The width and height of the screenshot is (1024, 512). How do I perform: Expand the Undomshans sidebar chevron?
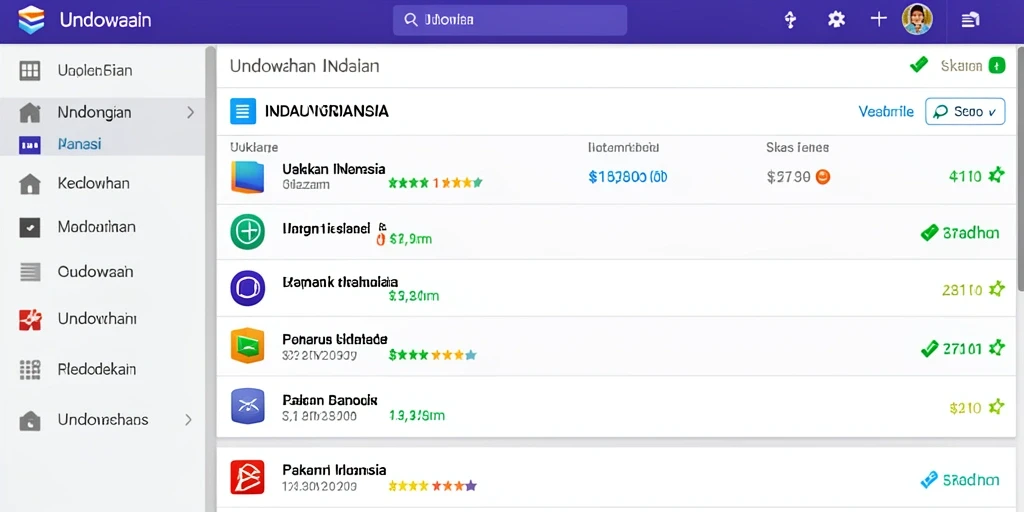coord(188,419)
